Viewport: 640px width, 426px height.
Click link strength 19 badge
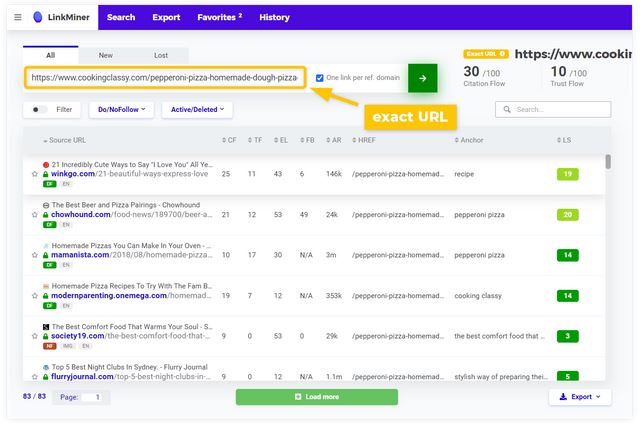(568, 174)
